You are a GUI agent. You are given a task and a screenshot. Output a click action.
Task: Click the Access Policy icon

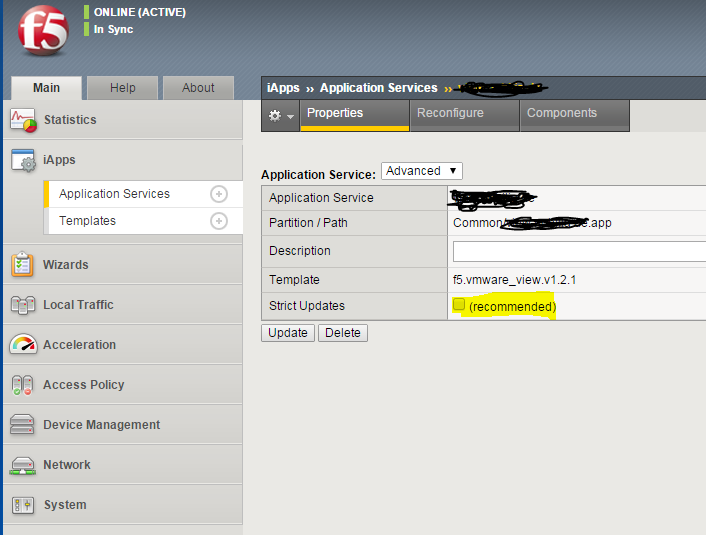coord(23,385)
